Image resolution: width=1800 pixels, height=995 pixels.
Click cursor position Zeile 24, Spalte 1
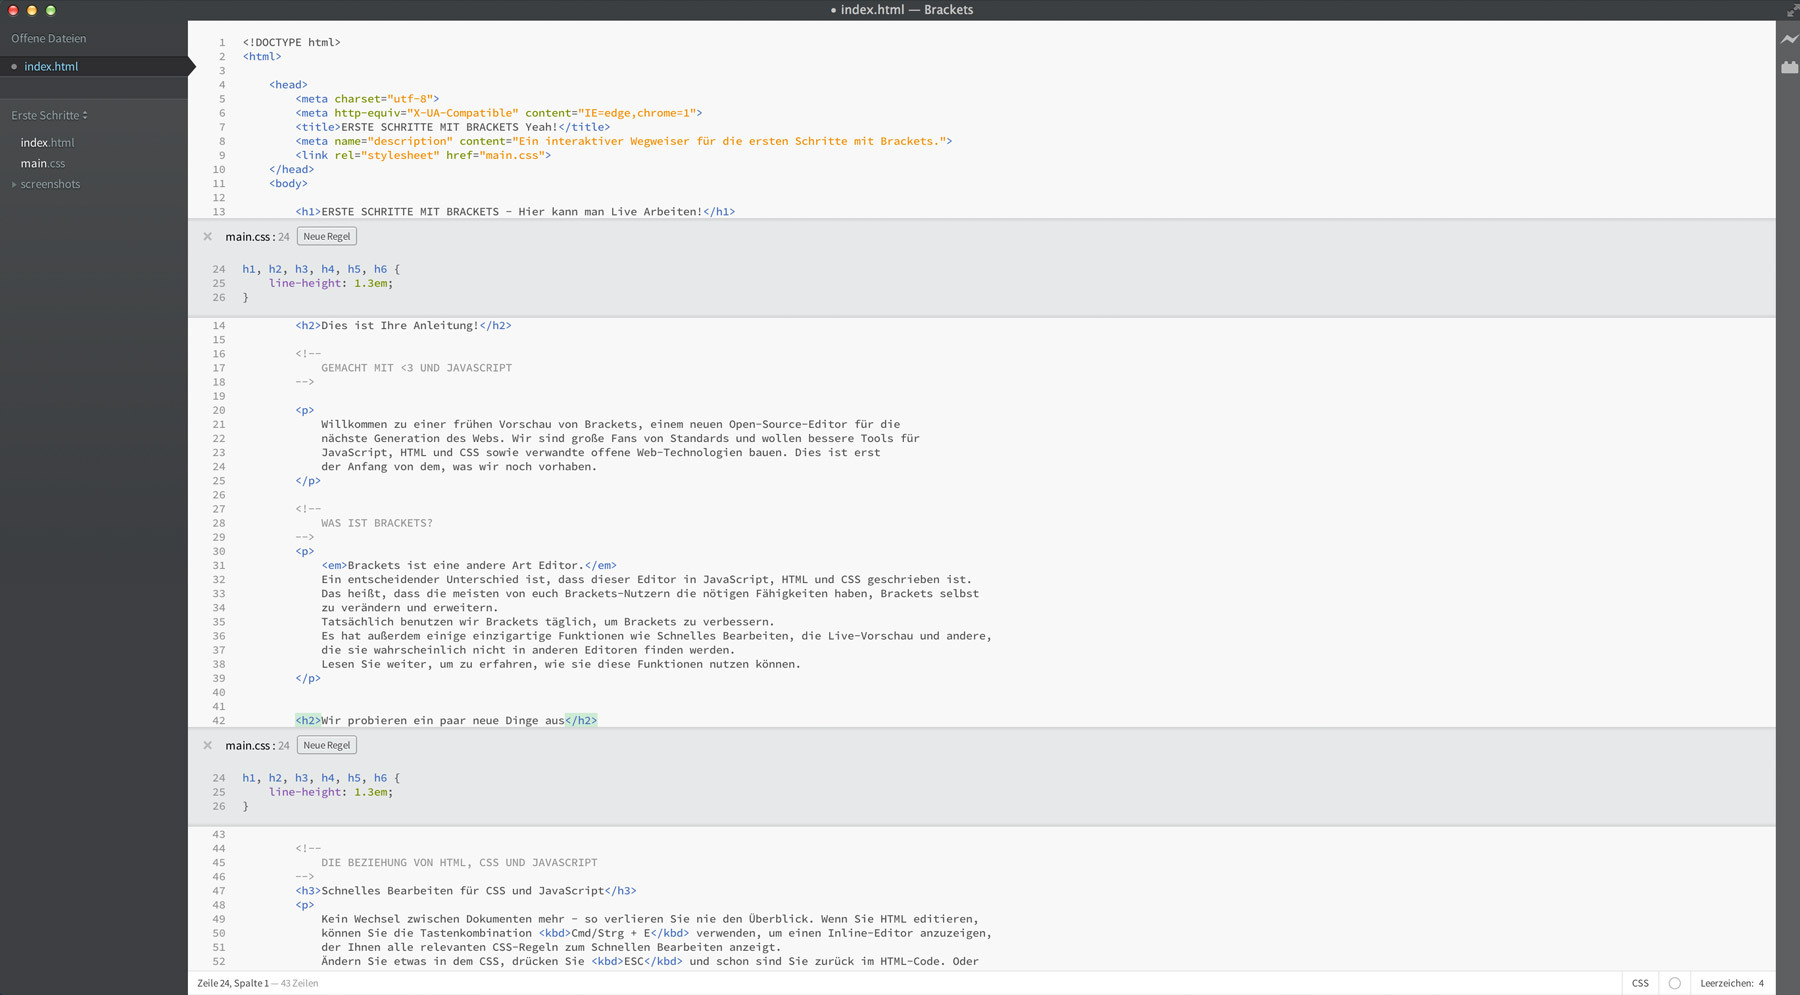[x=232, y=983]
